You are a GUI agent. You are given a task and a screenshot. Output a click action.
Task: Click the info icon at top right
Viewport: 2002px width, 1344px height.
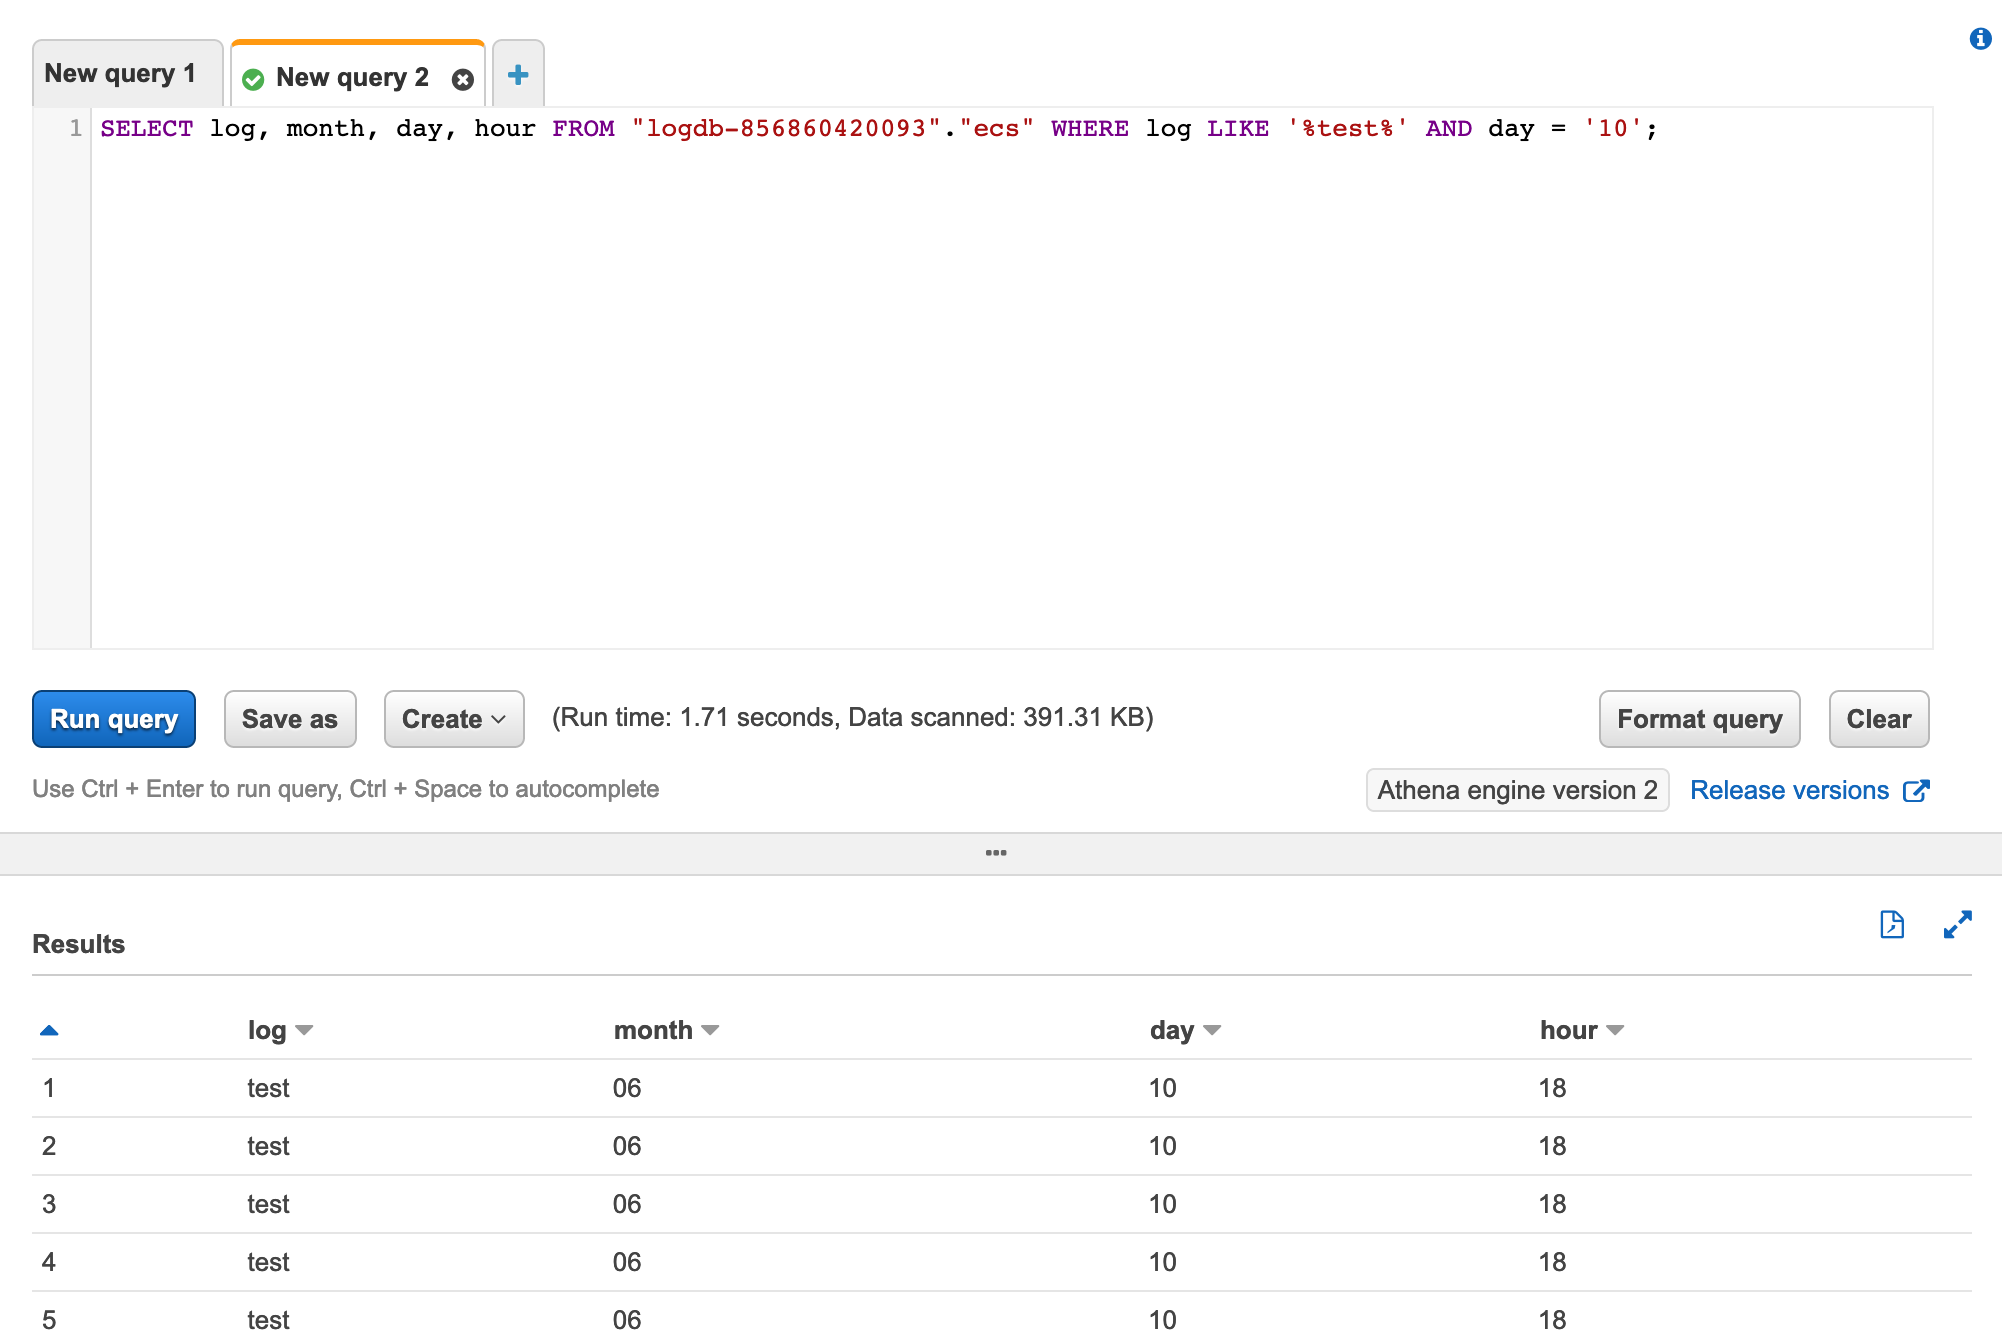[1980, 39]
